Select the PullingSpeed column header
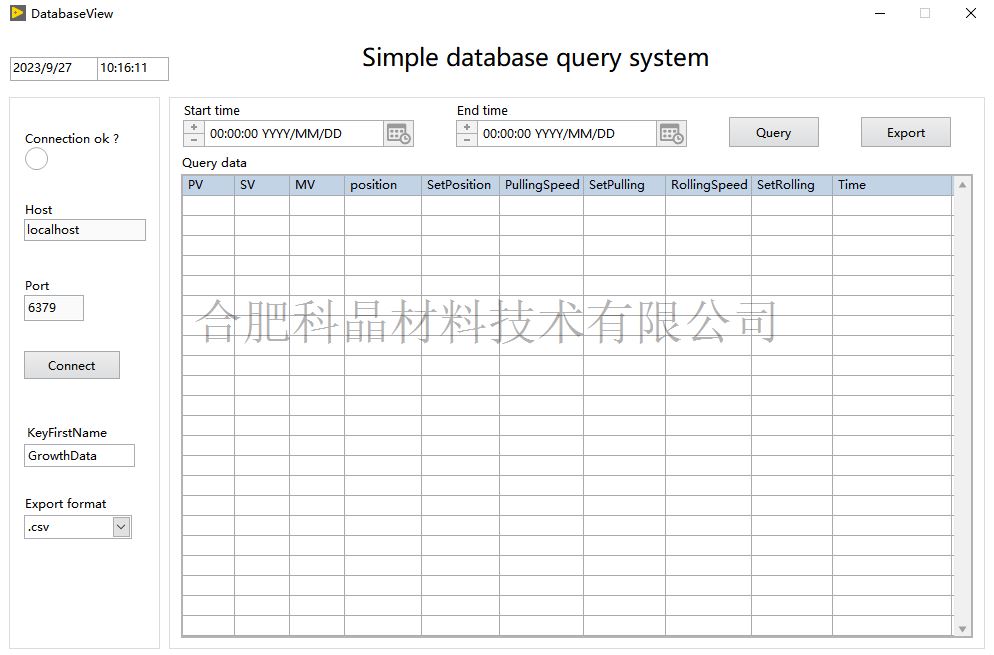 (x=541, y=185)
